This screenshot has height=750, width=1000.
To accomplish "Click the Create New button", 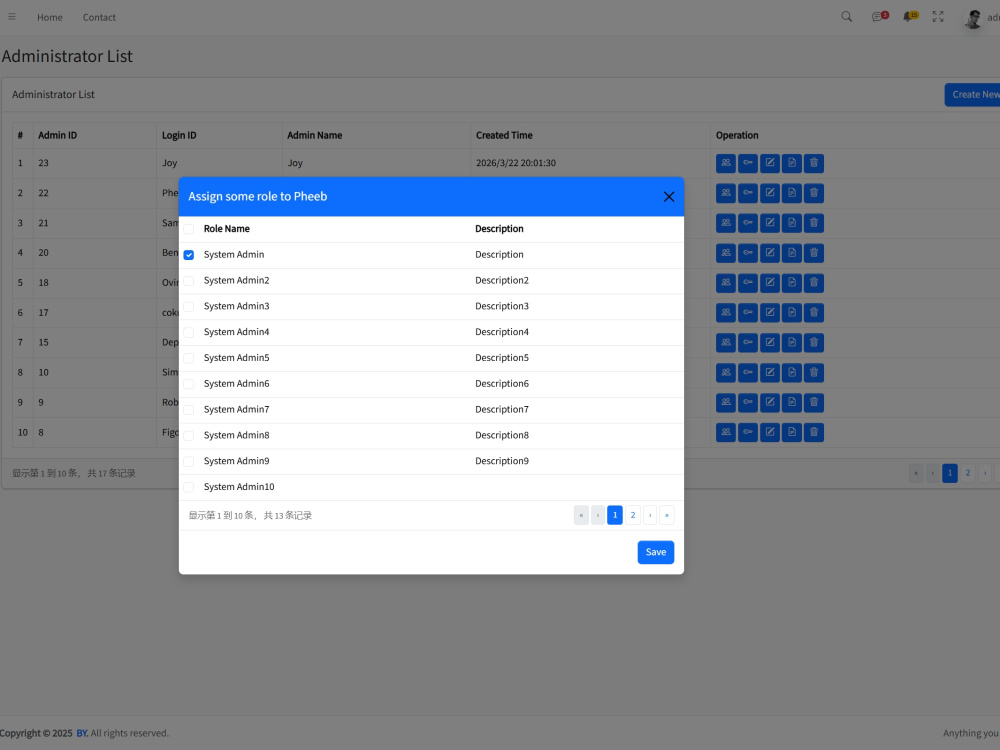I will (x=973, y=94).
